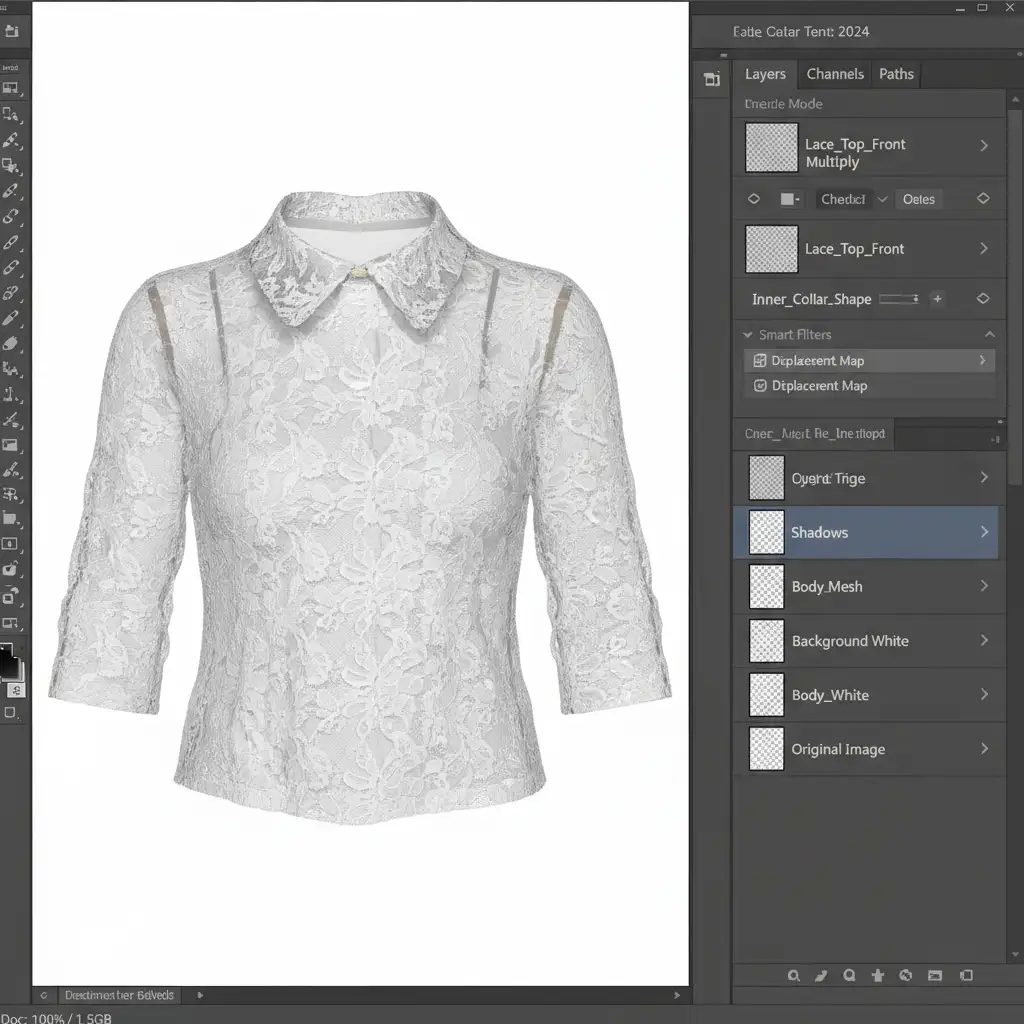Viewport: 1024px width, 1024px height.
Task: Click the collapsed panel icon left of Layers tab
Action: pyautogui.click(x=711, y=80)
